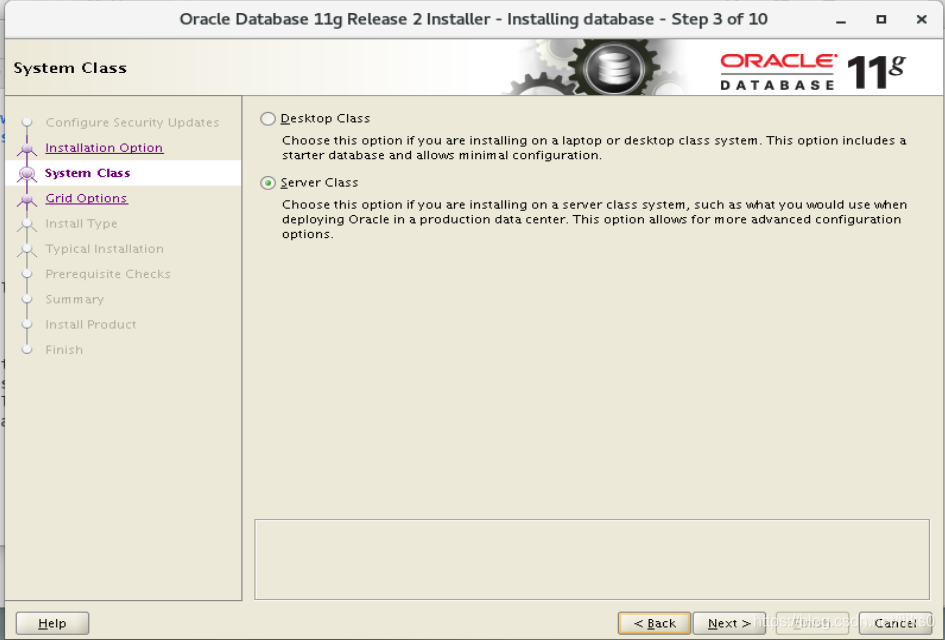Click the System Class step in sidebar
945x640 pixels.
(x=87, y=173)
